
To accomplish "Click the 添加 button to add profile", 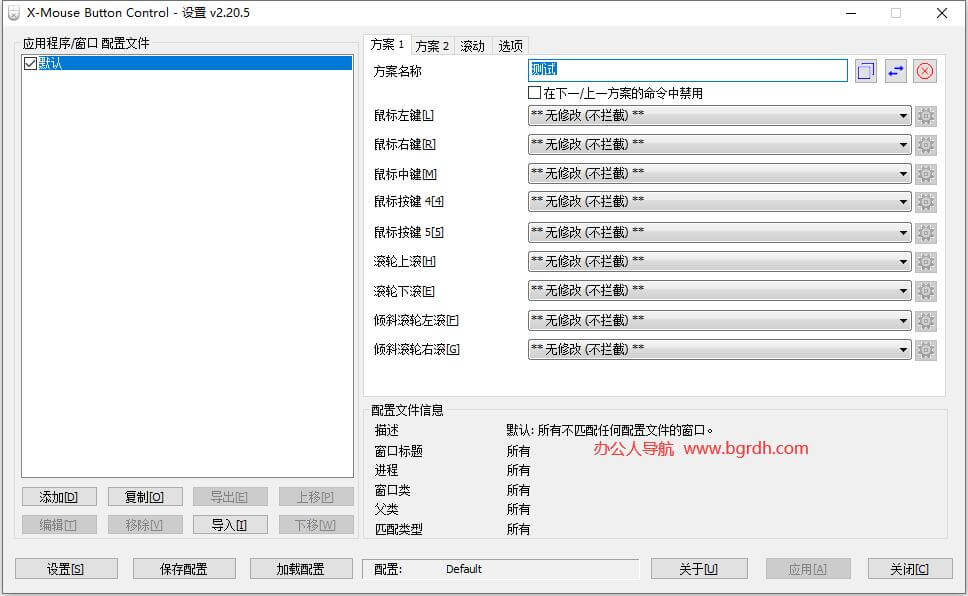I will (x=59, y=497).
